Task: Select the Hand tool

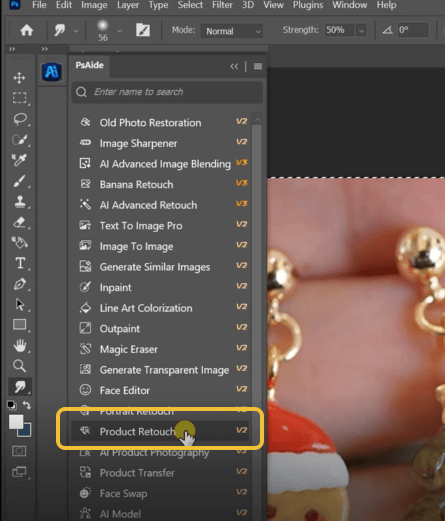Action: (x=19, y=345)
